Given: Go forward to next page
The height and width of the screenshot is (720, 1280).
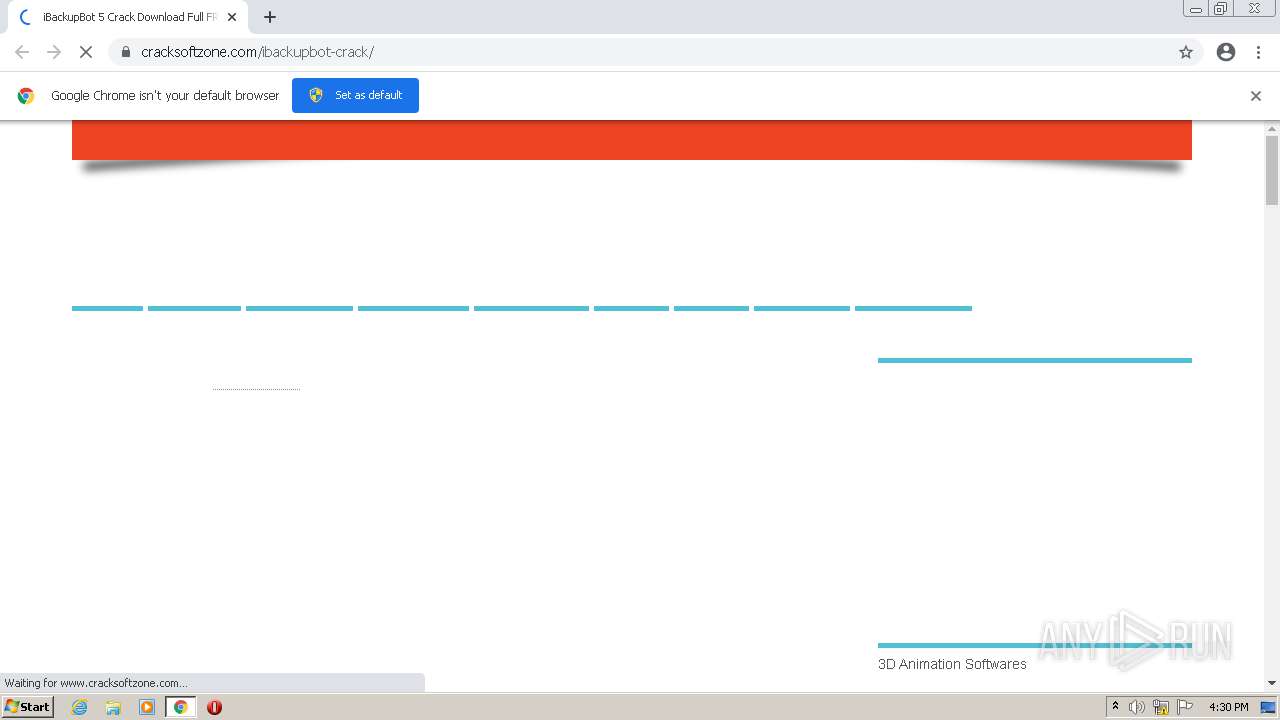Looking at the screenshot, I should [54, 52].
